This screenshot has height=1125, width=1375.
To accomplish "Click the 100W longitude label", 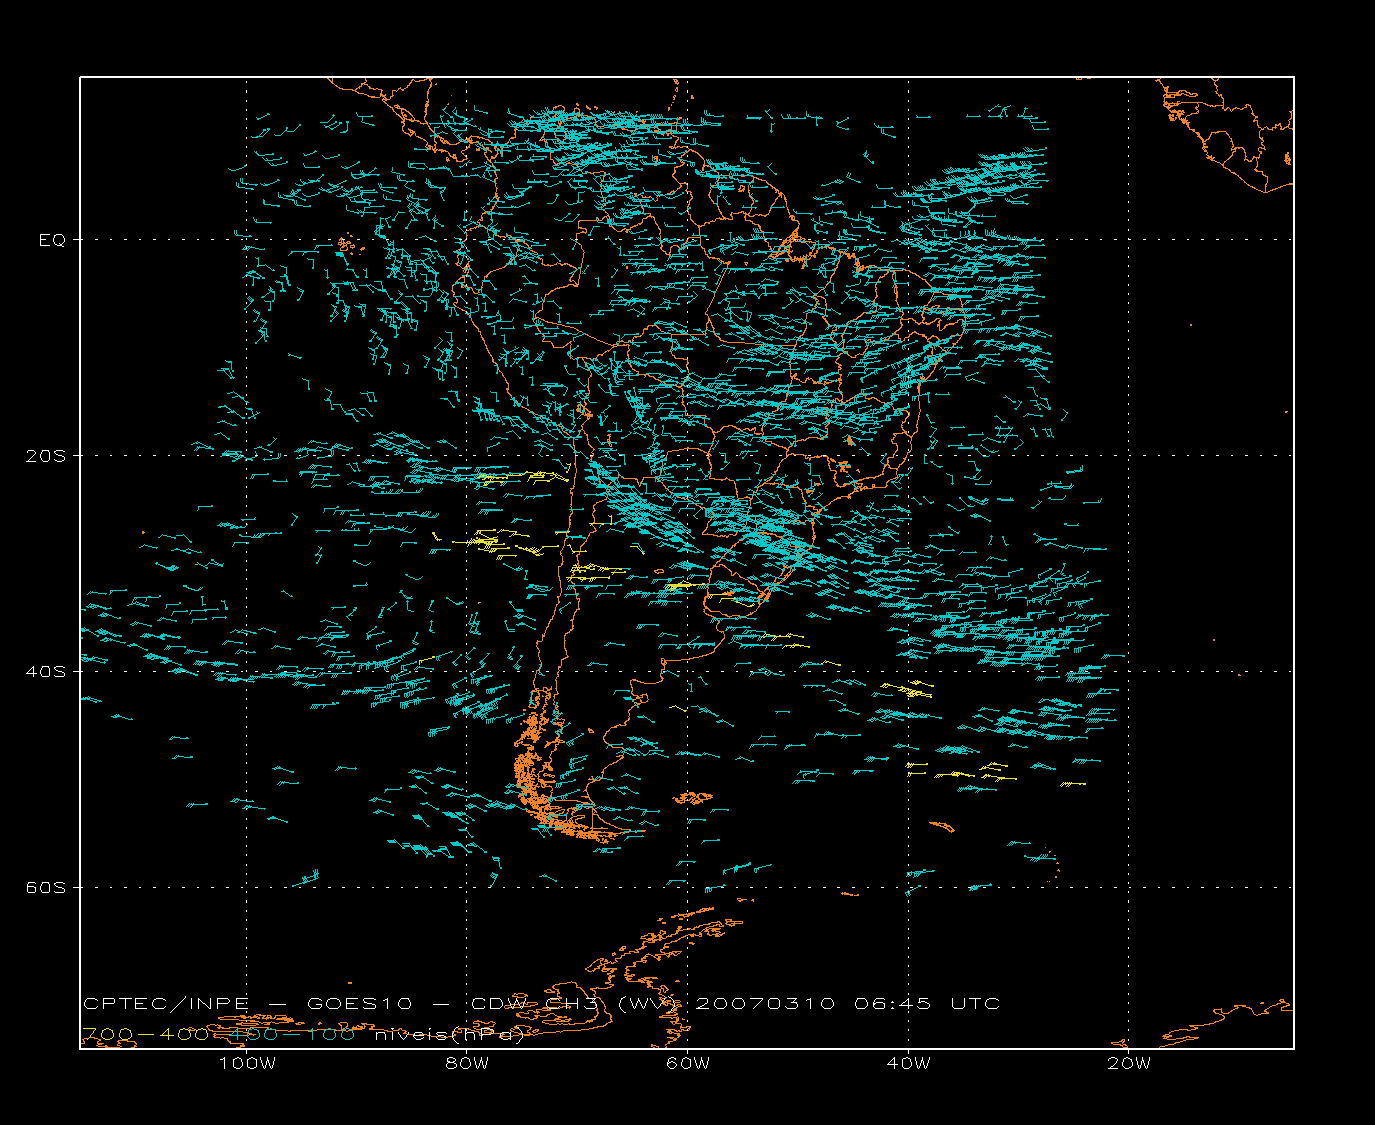I will pos(247,1063).
